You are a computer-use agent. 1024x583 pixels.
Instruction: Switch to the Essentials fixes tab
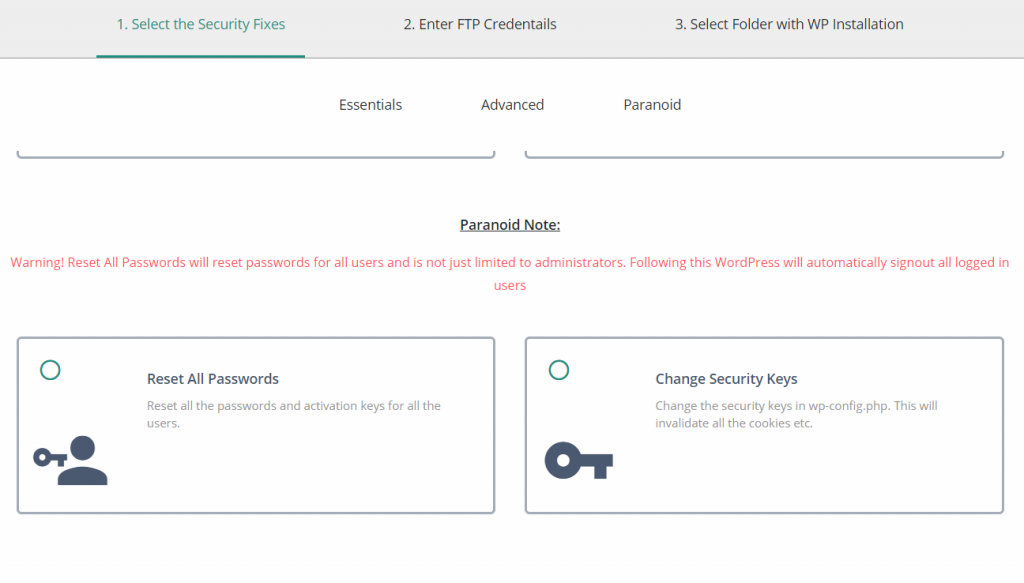click(x=370, y=104)
